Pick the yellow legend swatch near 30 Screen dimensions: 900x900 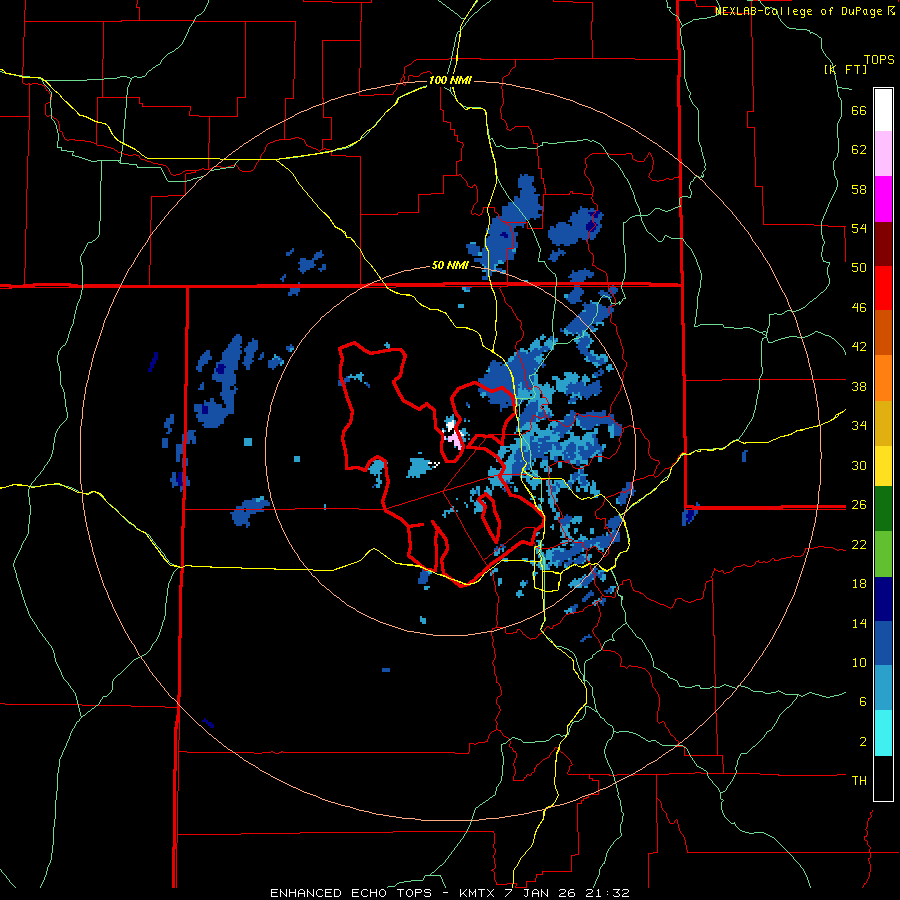pos(883,466)
